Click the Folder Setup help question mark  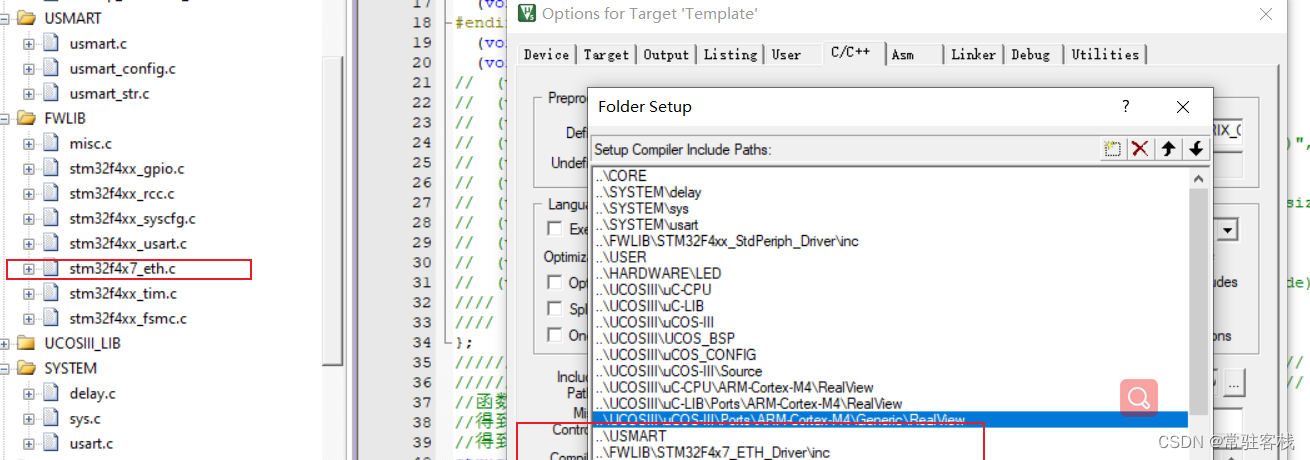pos(1125,106)
